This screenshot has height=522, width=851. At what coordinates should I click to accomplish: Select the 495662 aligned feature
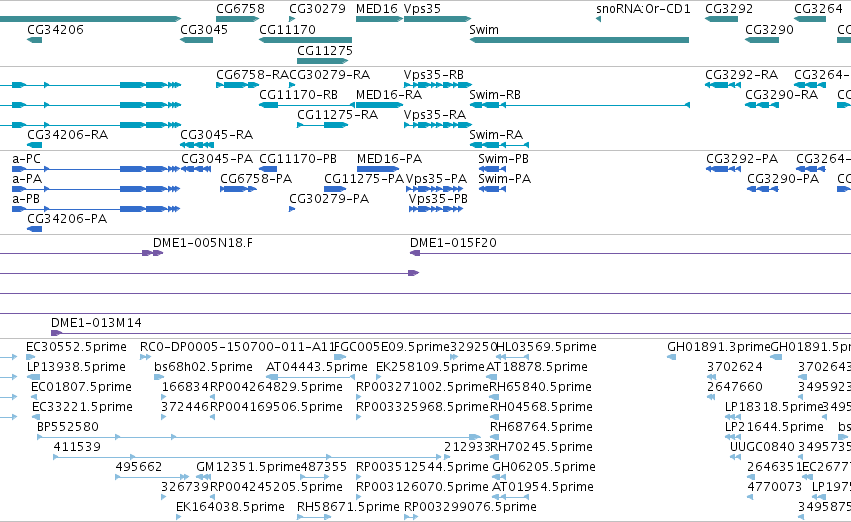[153, 477]
